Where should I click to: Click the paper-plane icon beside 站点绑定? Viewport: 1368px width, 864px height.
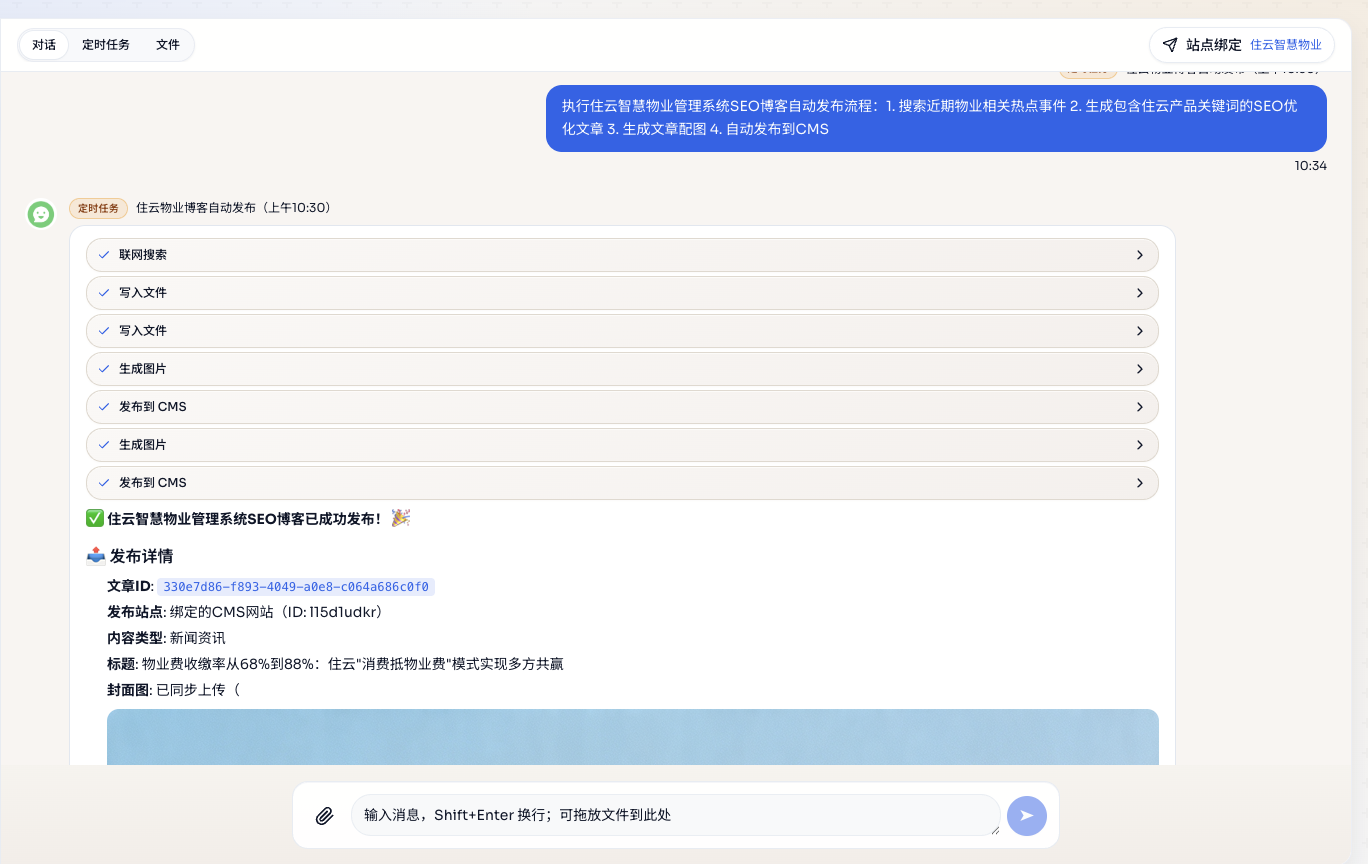pyautogui.click(x=1170, y=44)
